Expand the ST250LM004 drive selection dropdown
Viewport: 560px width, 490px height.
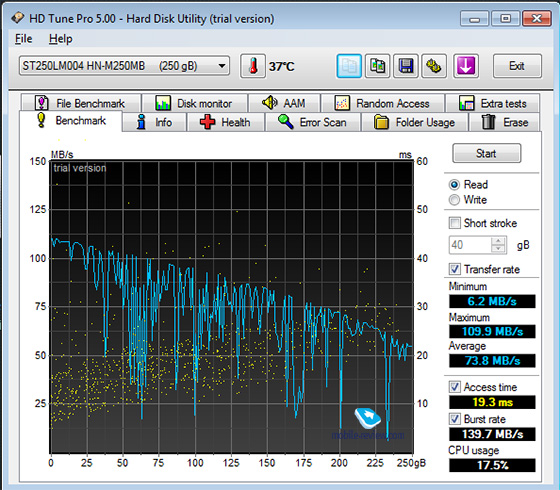124,66
